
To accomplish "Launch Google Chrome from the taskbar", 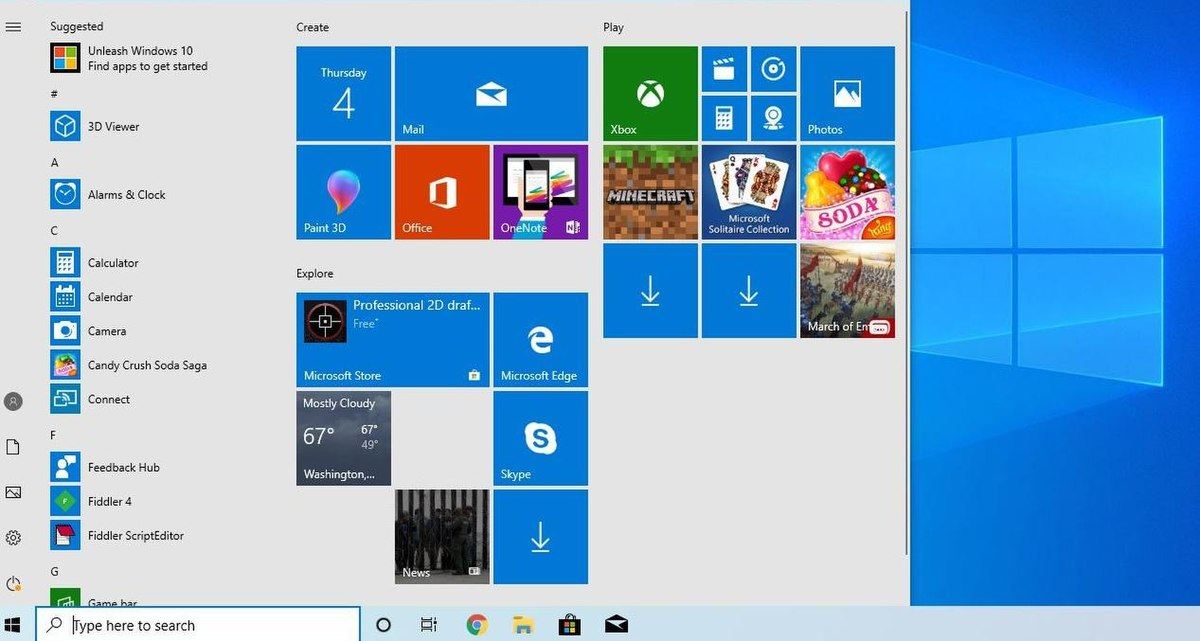I will tap(477, 625).
